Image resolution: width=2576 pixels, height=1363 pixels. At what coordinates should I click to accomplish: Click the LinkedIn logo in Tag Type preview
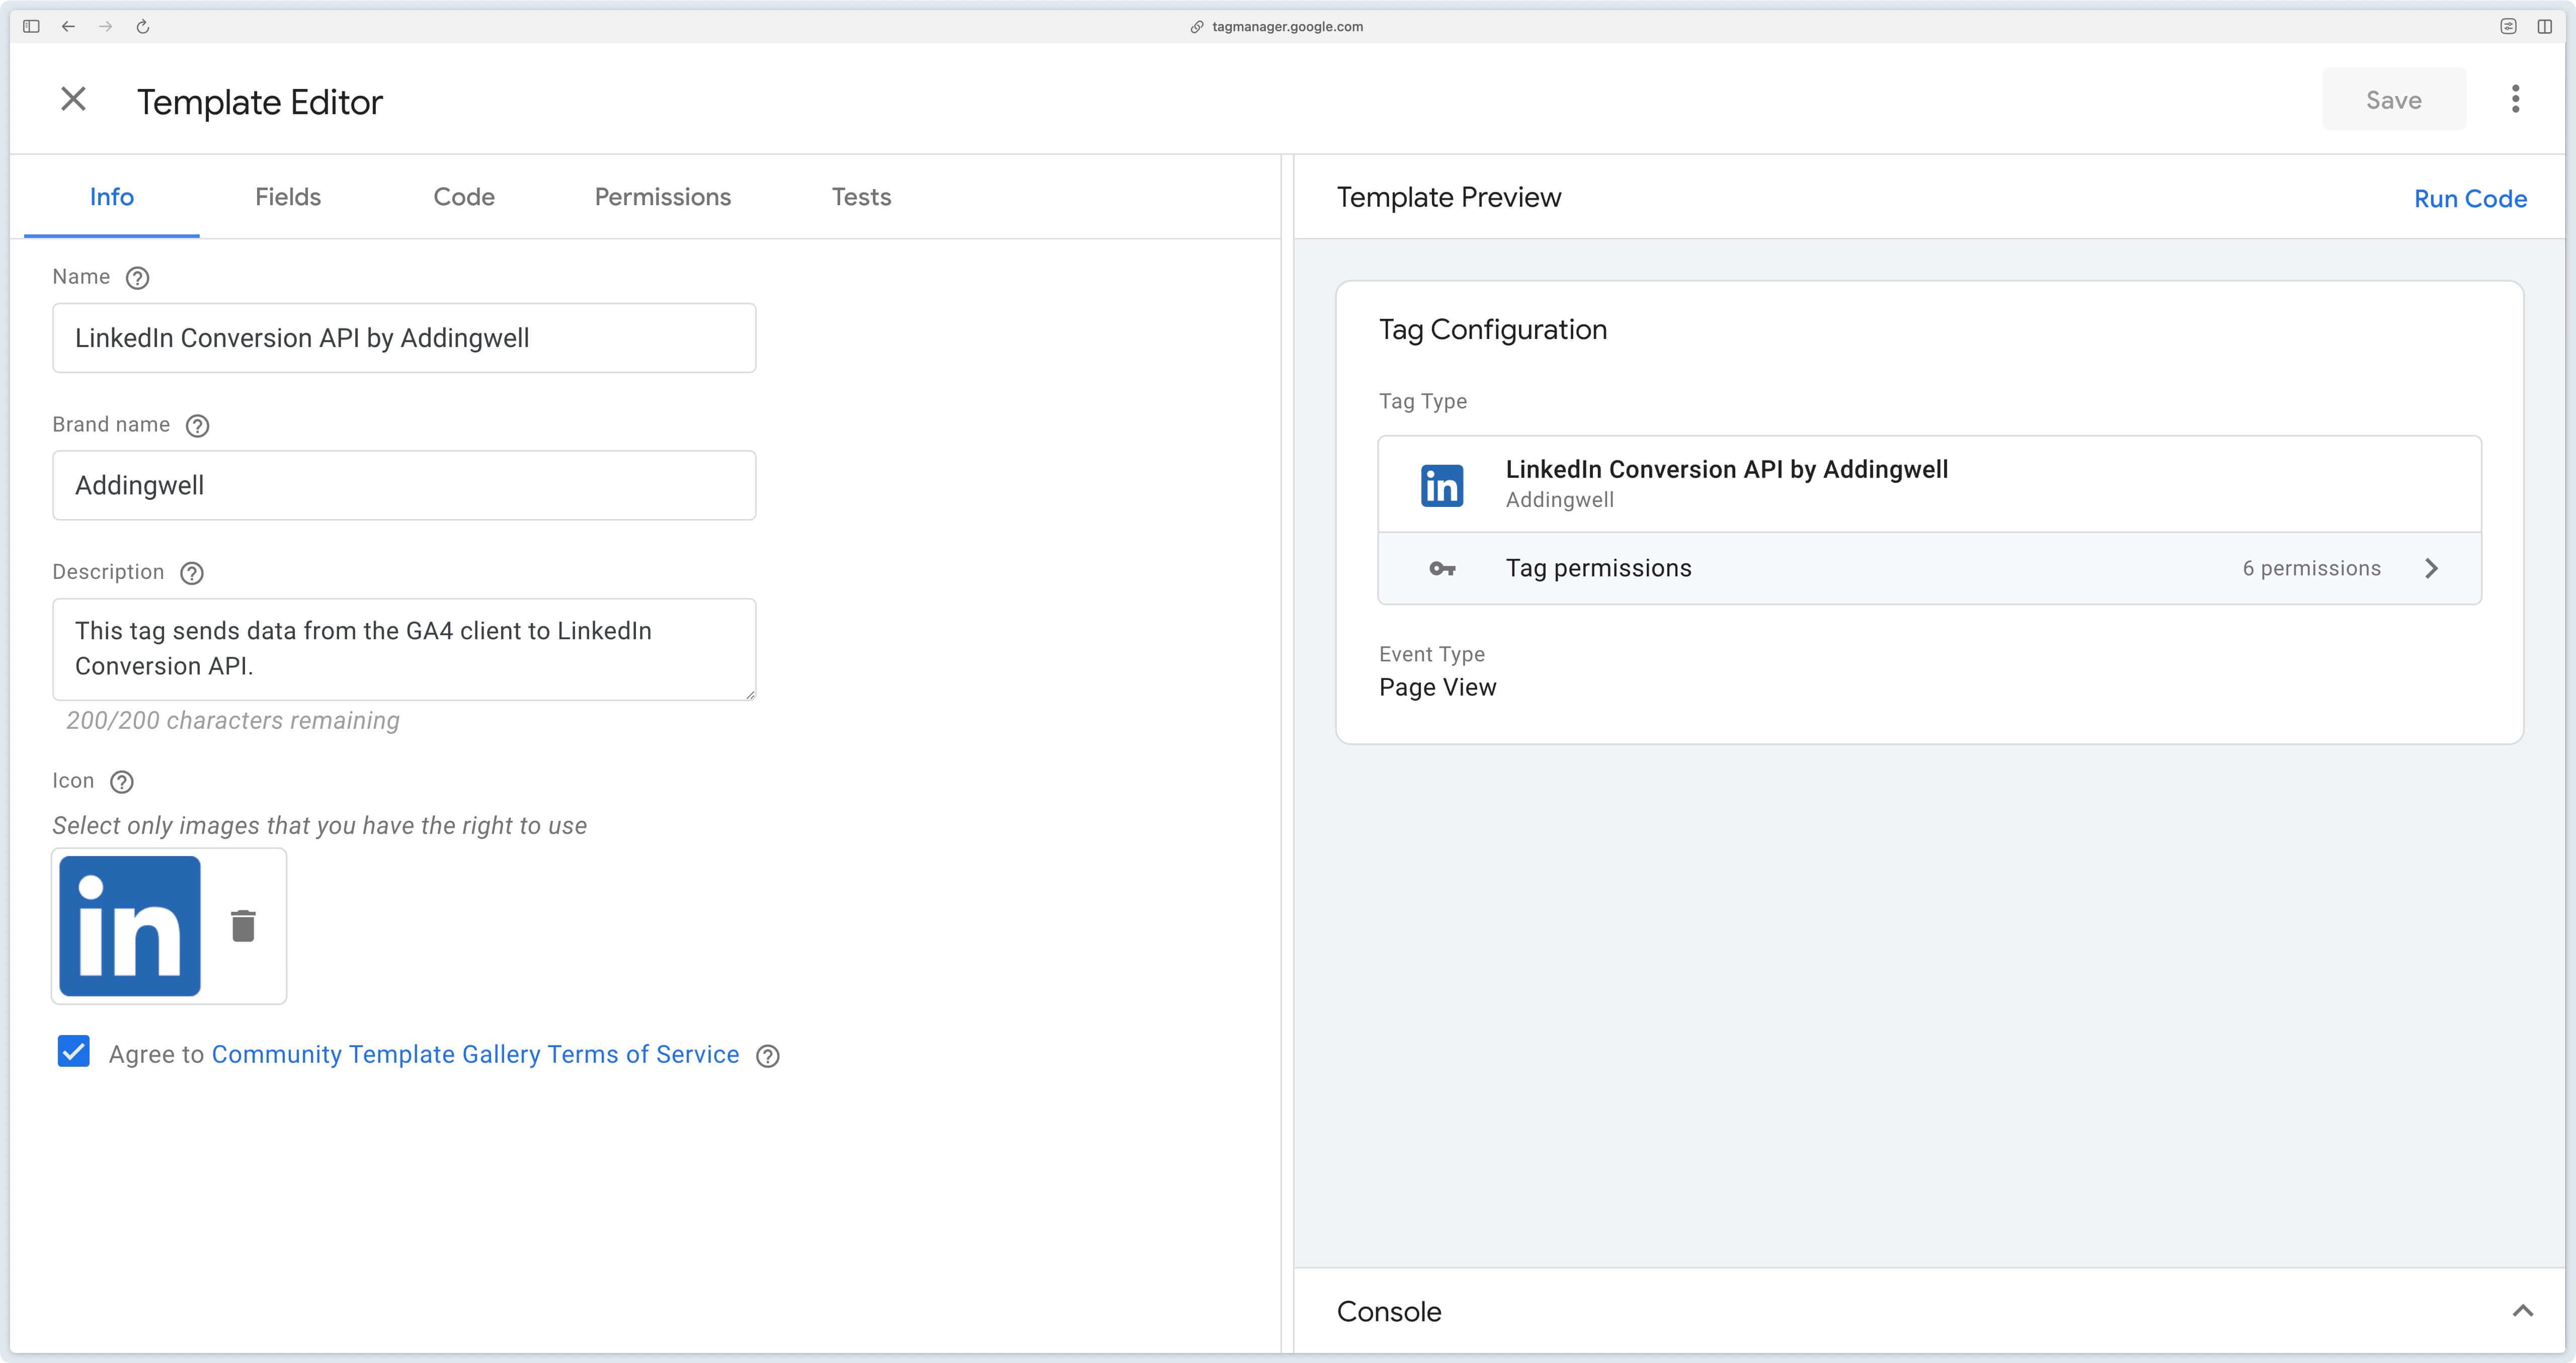pos(1442,486)
